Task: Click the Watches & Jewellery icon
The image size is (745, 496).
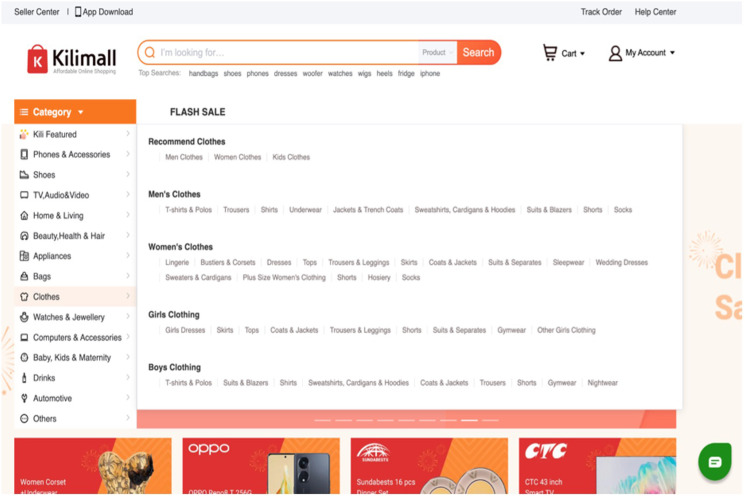Action: 24,317
